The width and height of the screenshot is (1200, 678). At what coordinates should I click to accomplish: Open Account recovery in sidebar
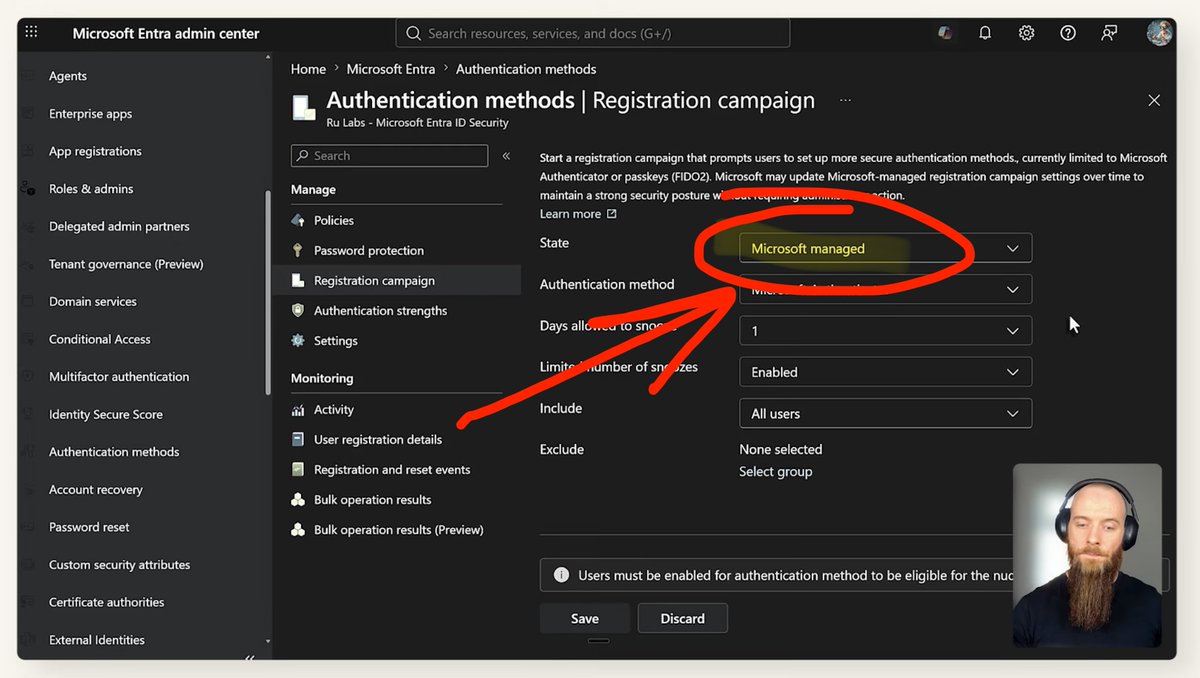[96, 490]
